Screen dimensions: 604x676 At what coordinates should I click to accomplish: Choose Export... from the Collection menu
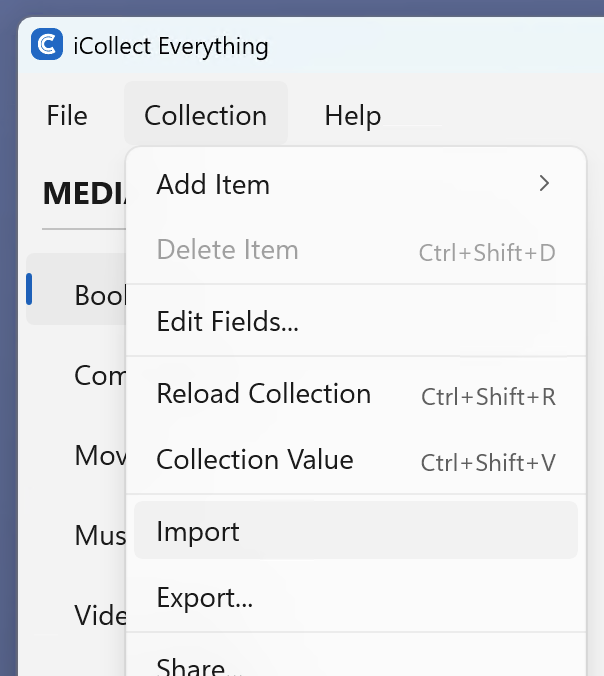click(x=204, y=598)
